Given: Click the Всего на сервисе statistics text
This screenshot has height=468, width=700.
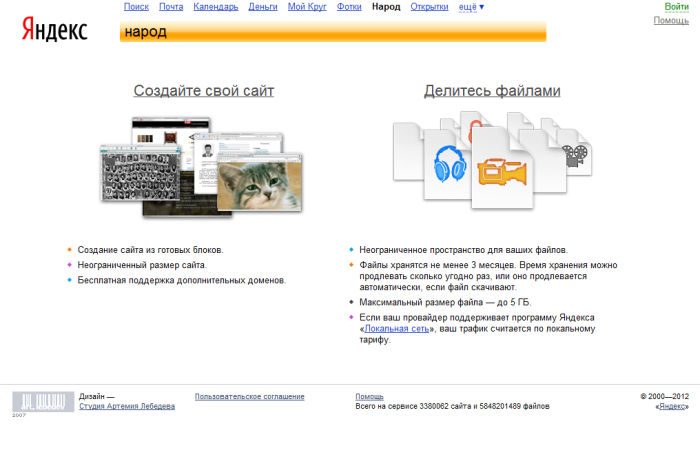Looking at the screenshot, I should tap(452, 406).
